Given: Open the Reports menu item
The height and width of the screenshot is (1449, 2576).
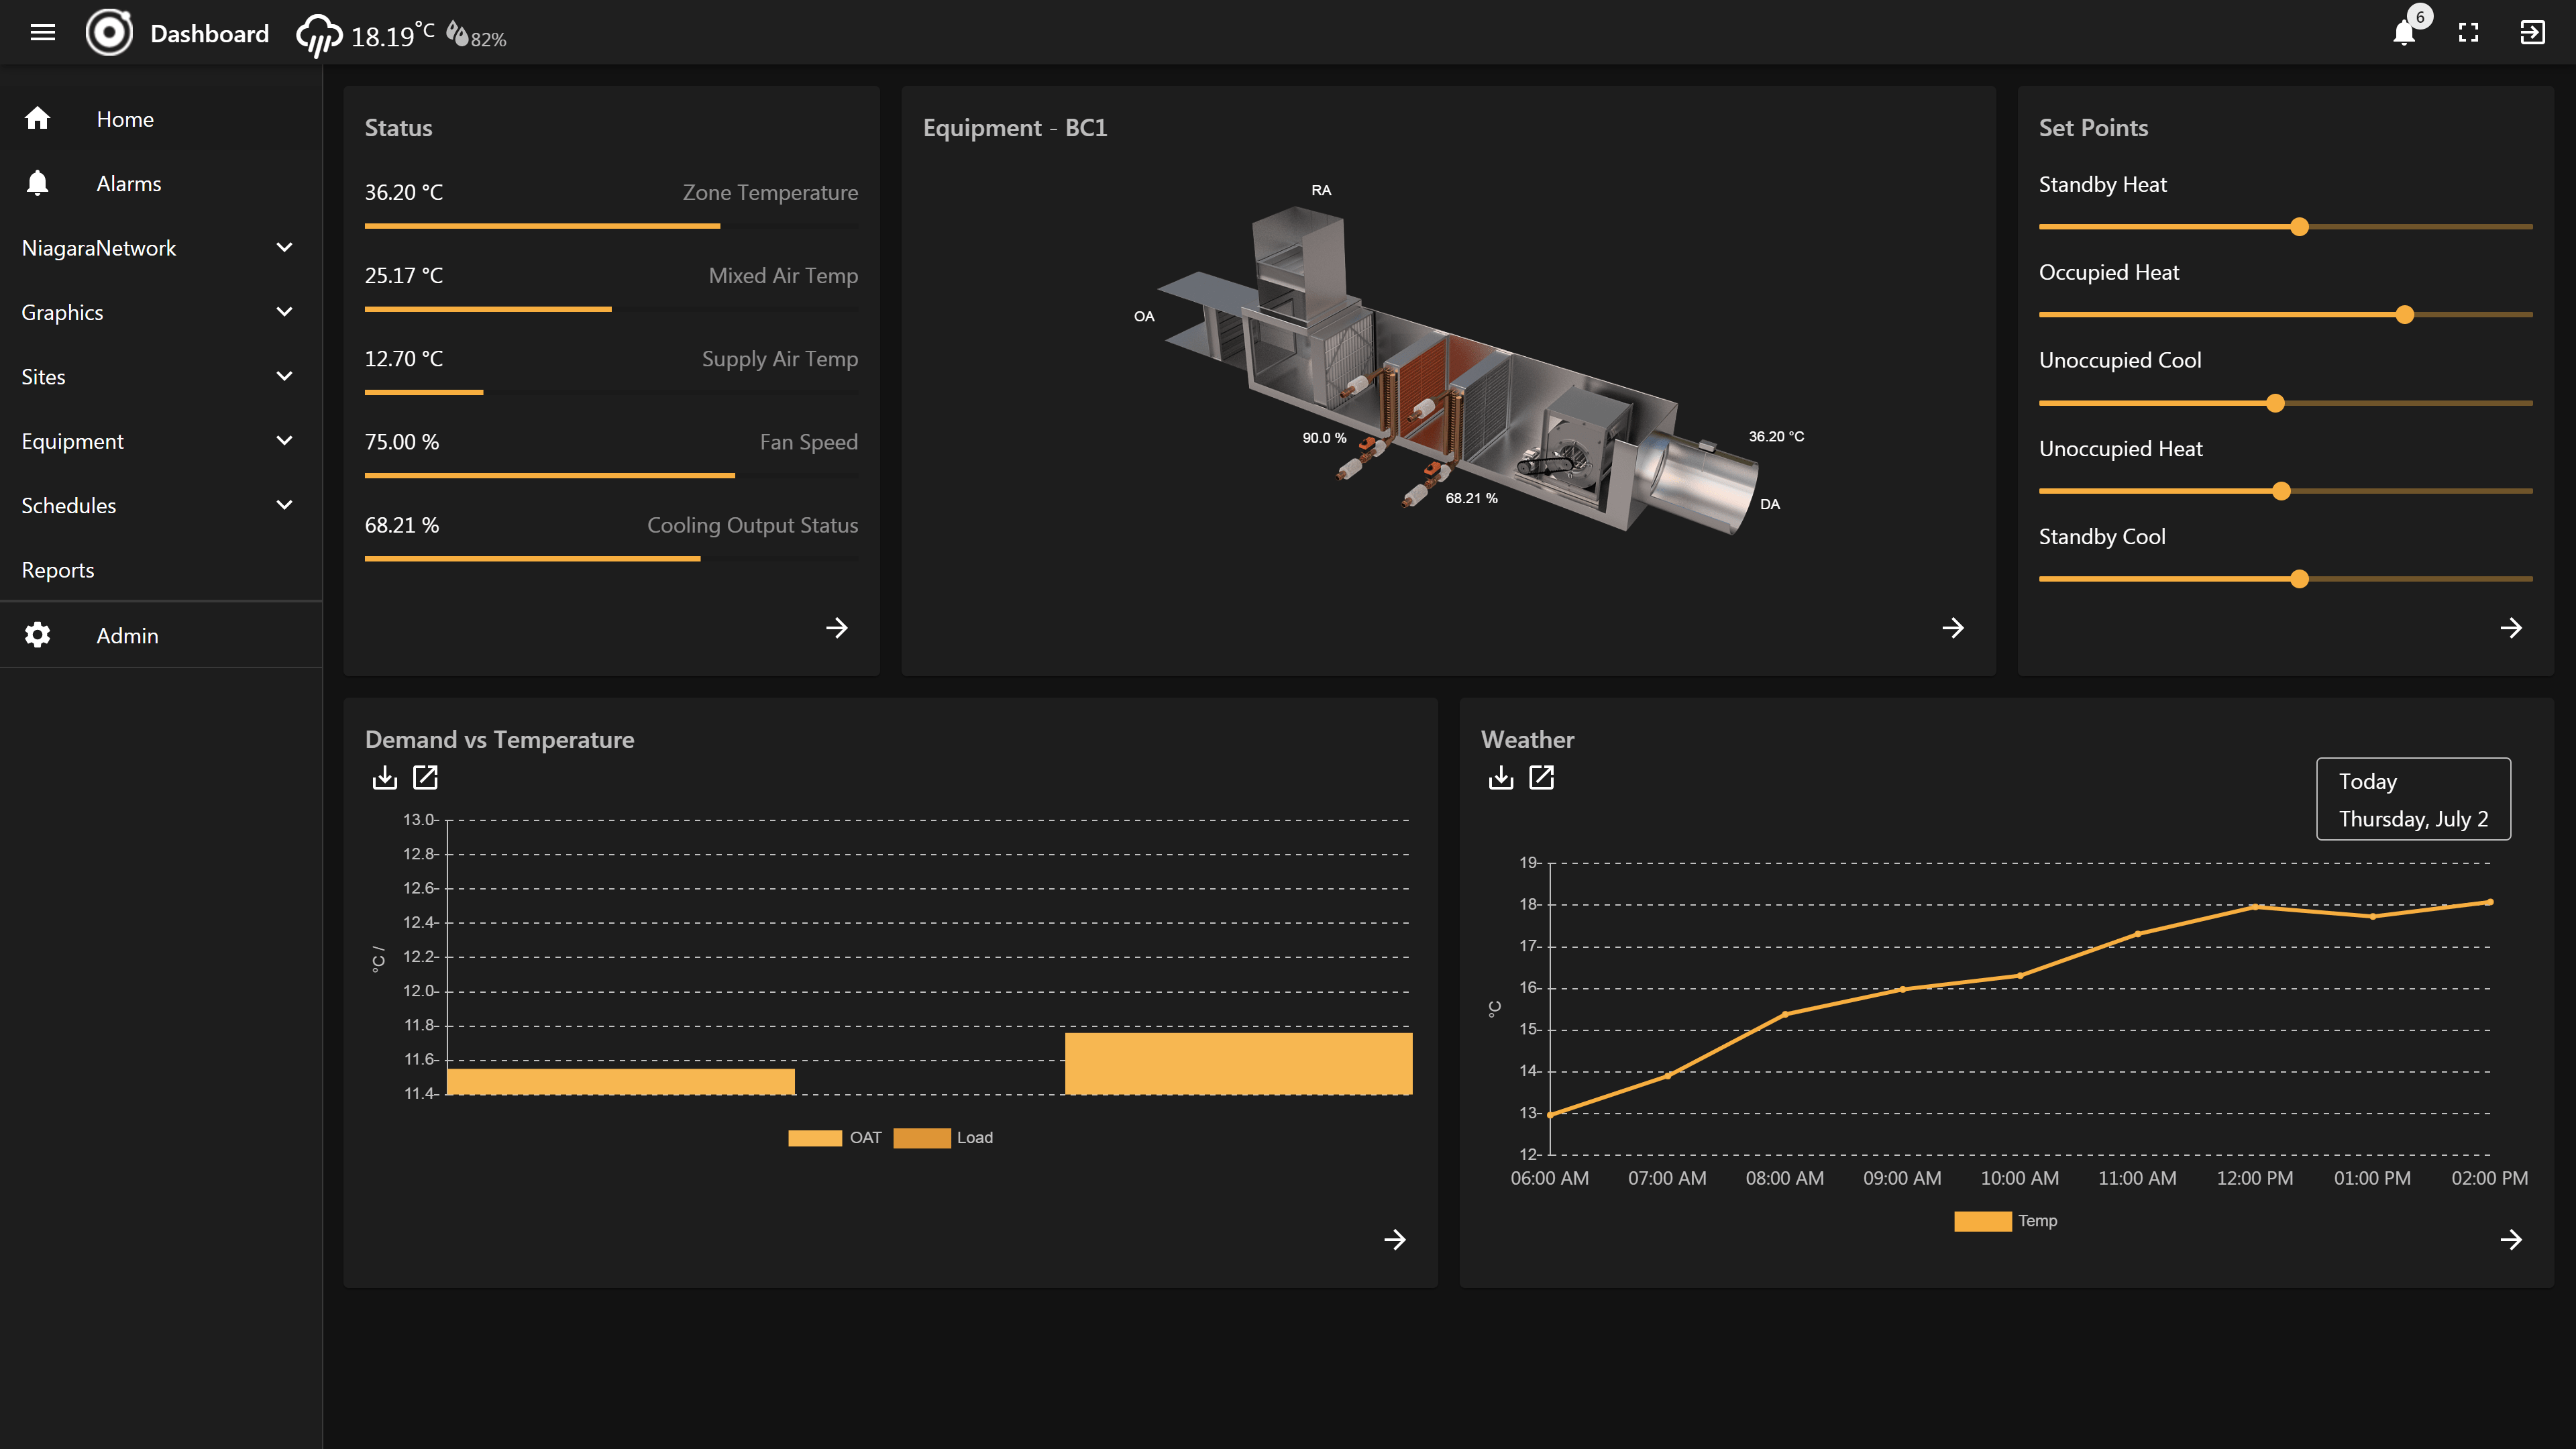Looking at the screenshot, I should (58, 570).
